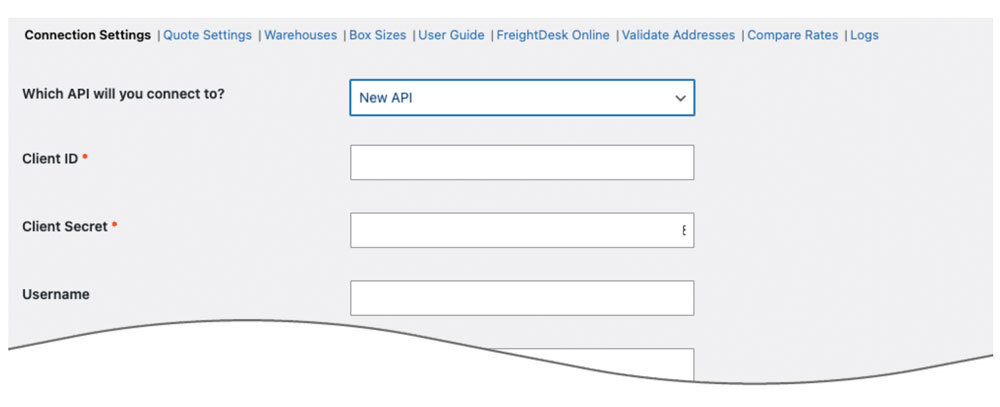Image resolution: width=1000 pixels, height=407 pixels.
Task: Click the Client ID label text
Action: coord(50,158)
